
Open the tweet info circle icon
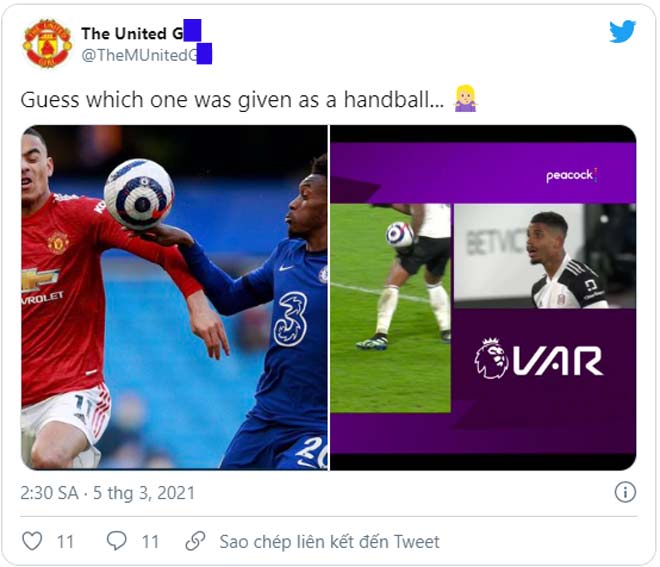click(x=625, y=492)
